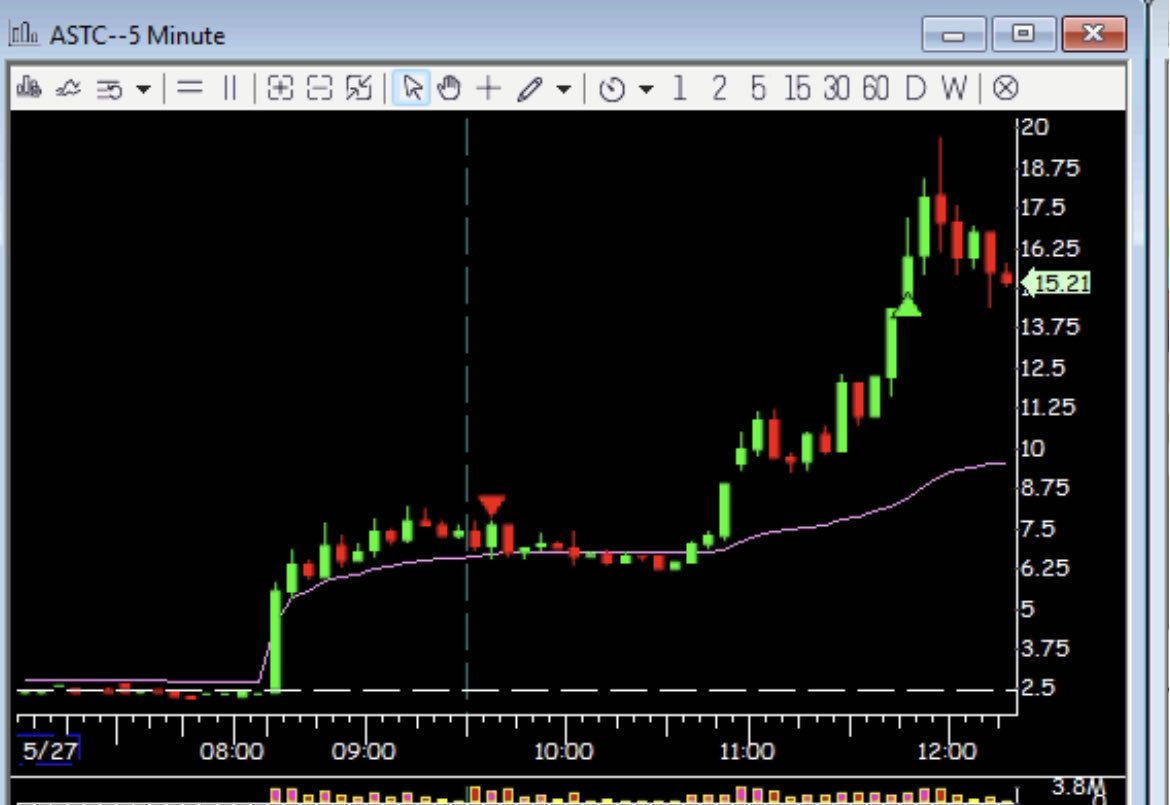Add vertical lines tool
This screenshot has height=805, width=1170.
(x=230, y=88)
